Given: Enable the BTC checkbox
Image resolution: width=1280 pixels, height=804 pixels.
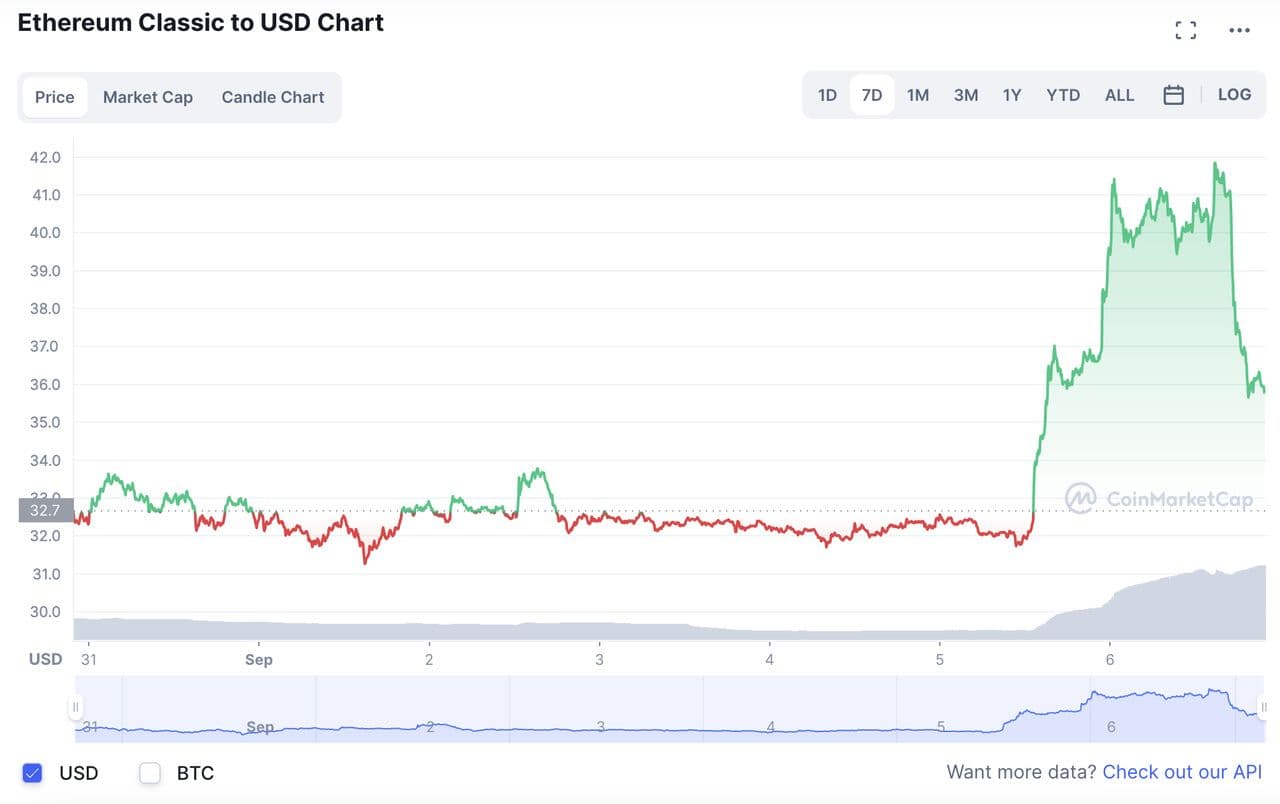Looking at the screenshot, I should pyautogui.click(x=150, y=773).
